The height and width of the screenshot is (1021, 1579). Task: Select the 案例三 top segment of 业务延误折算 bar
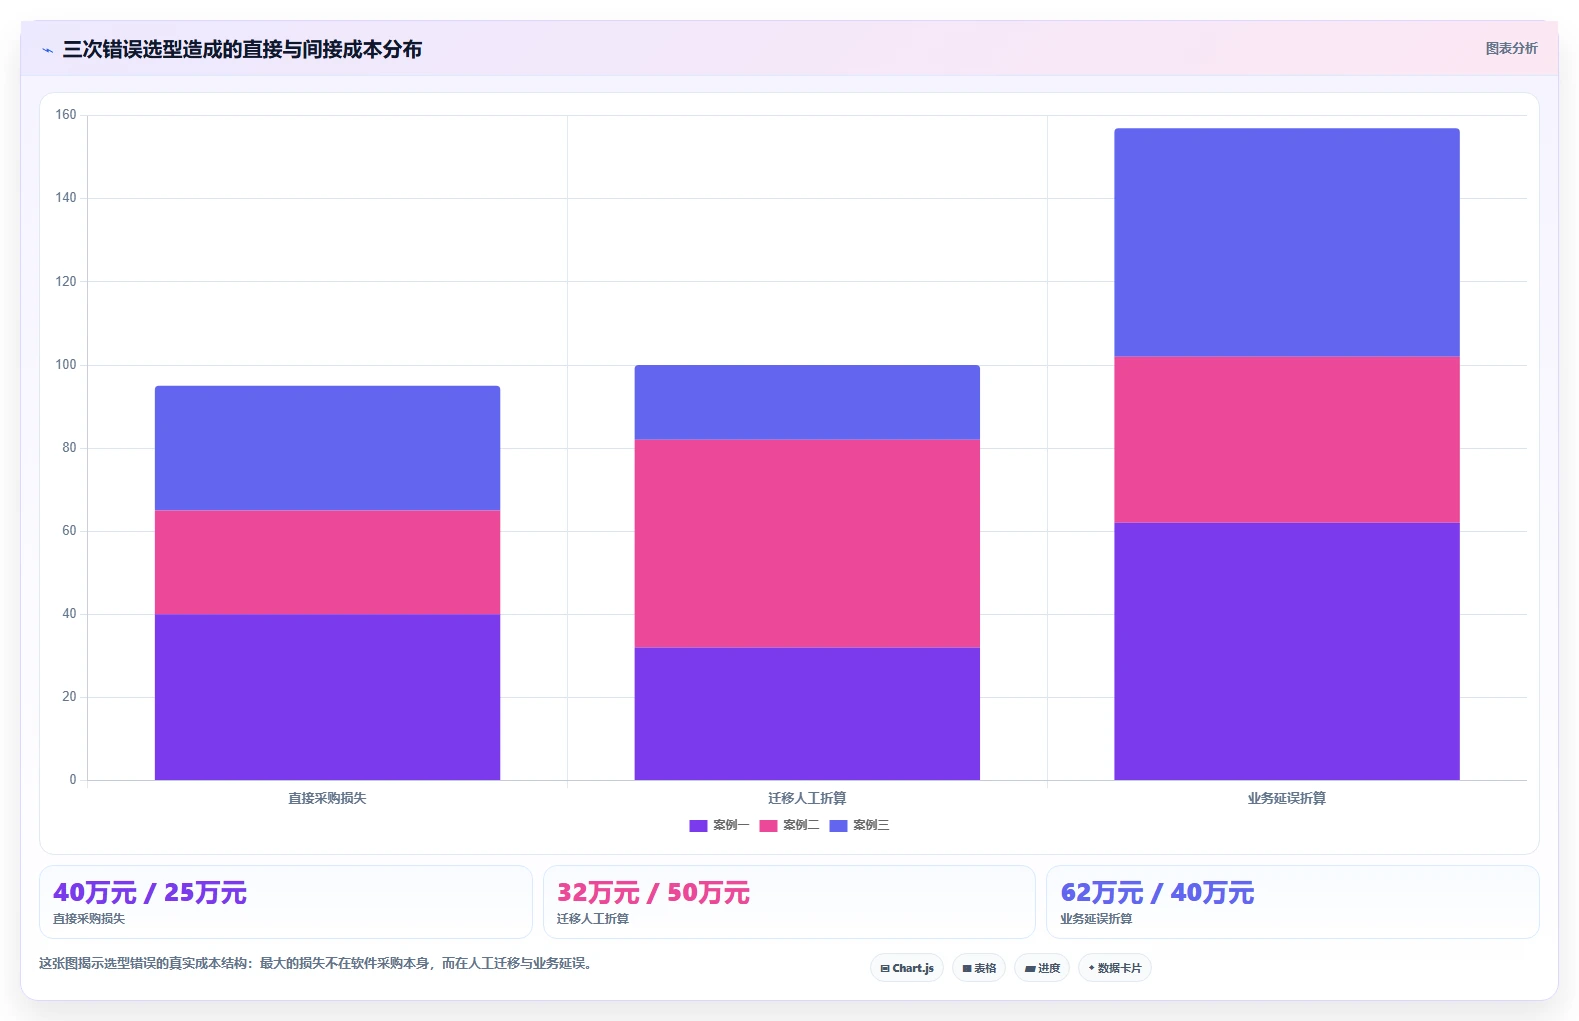pyautogui.click(x=1287, y=242)
